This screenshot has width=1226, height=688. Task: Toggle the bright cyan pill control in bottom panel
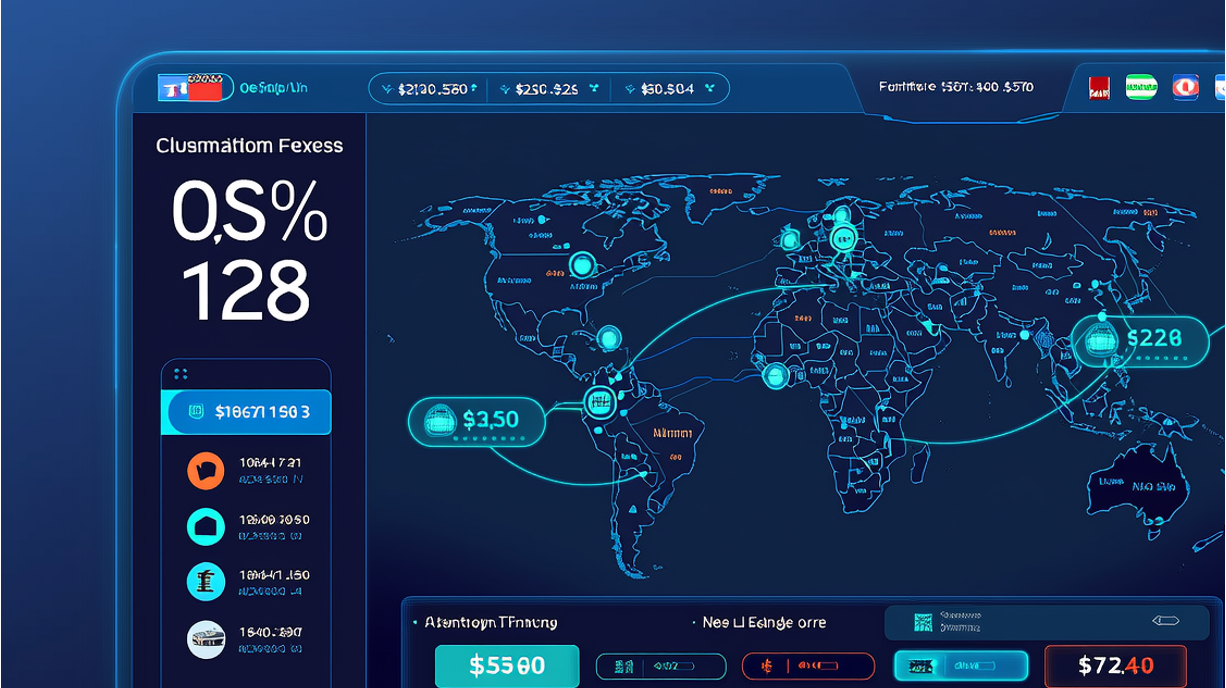(960, 666)
